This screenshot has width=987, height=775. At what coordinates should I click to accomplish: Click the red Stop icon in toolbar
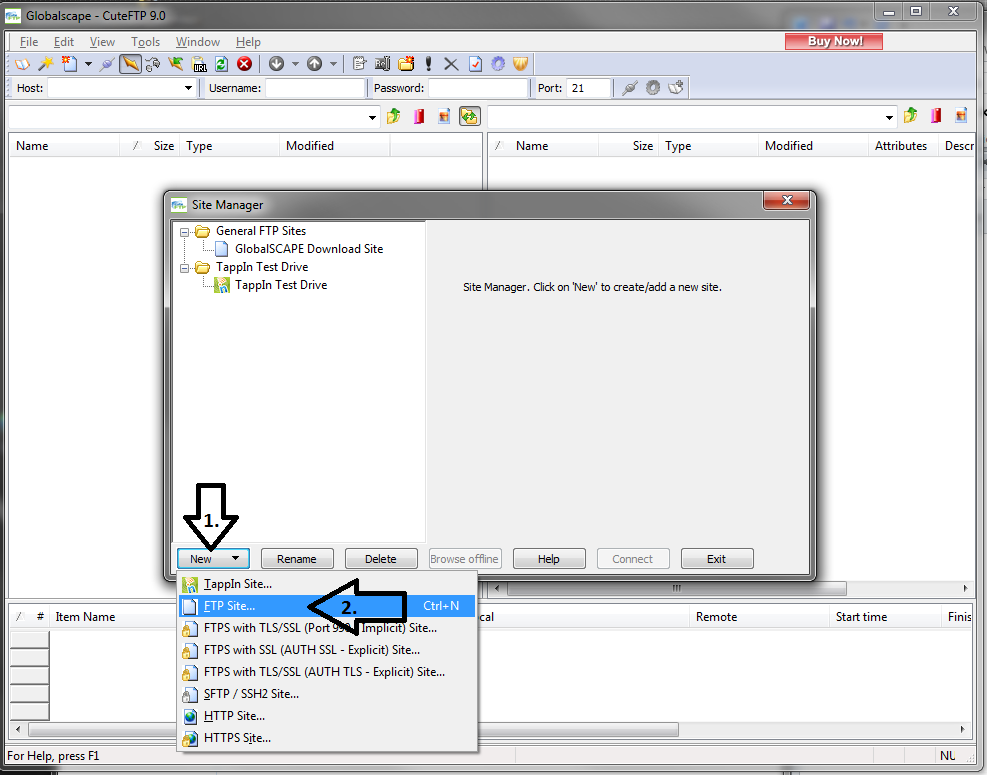click(244, 64)
